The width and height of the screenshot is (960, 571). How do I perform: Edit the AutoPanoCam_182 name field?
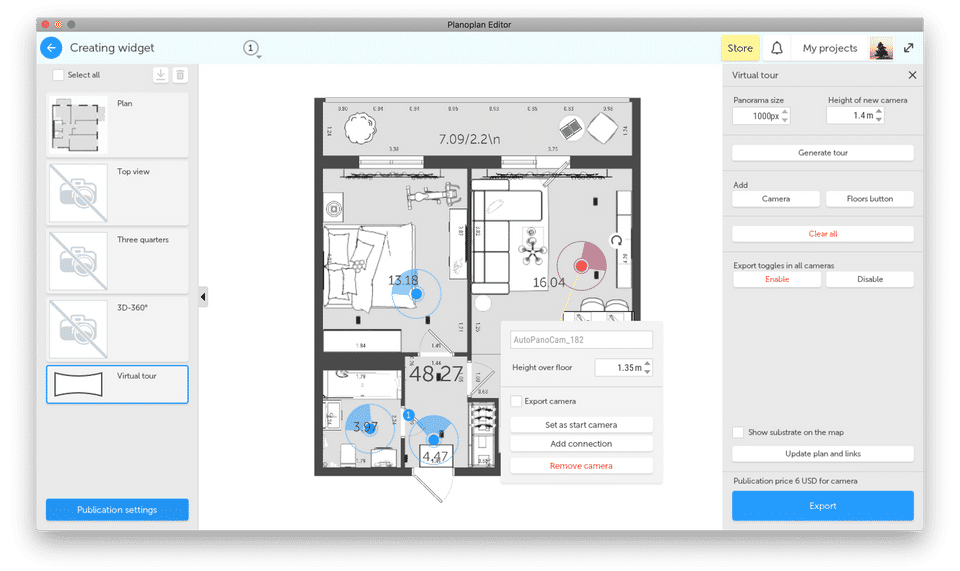point(581,340)
